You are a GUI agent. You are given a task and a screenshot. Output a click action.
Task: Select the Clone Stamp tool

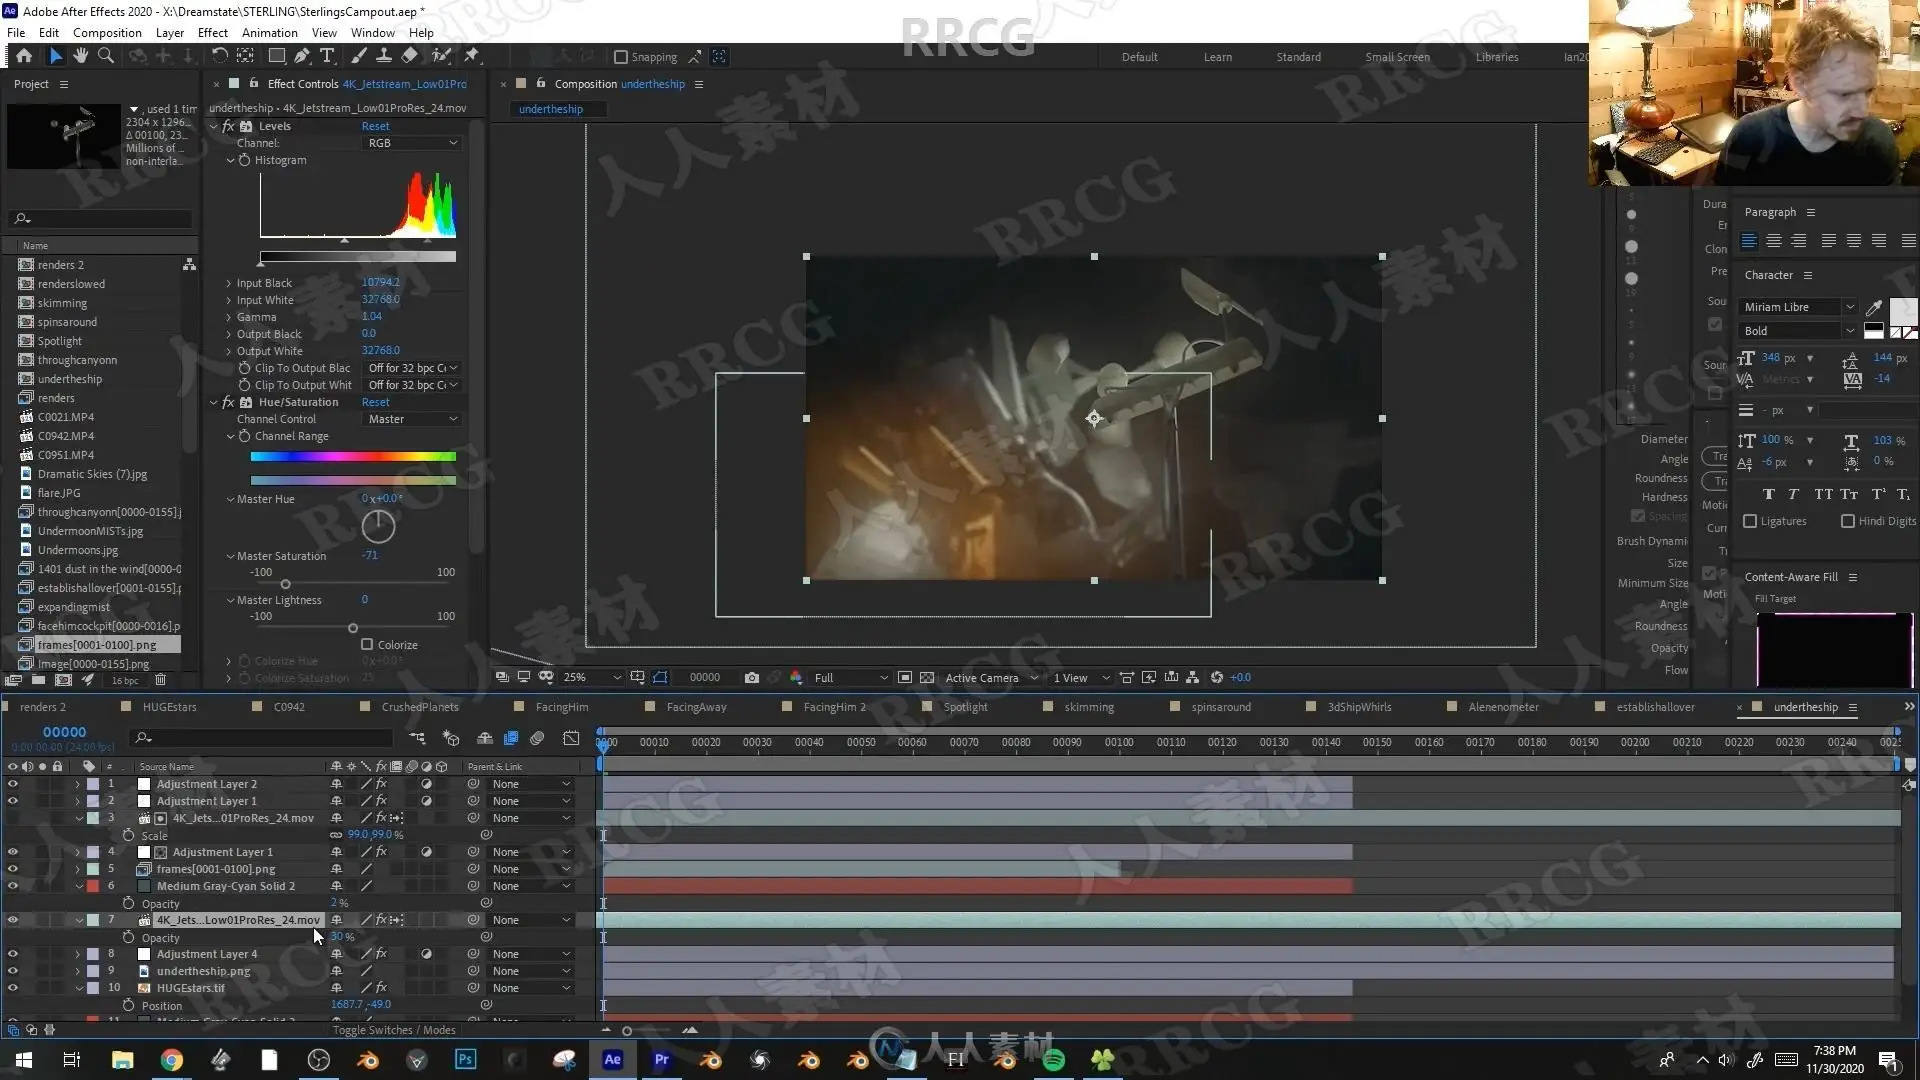tap(383, 56)
